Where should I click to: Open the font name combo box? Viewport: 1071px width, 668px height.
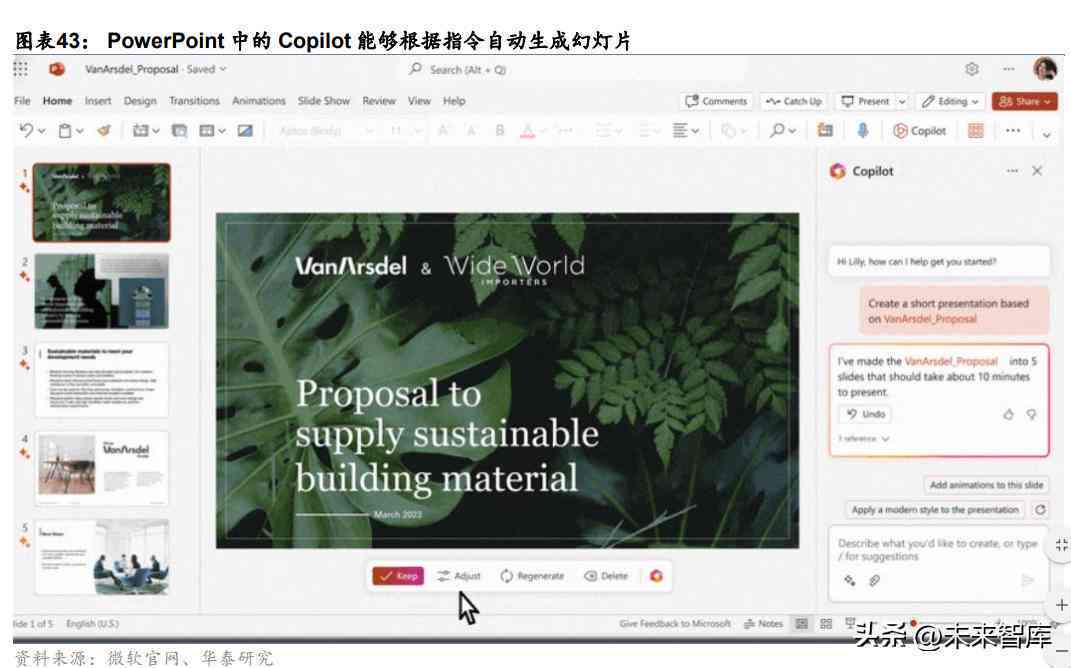tap(326, 130)
